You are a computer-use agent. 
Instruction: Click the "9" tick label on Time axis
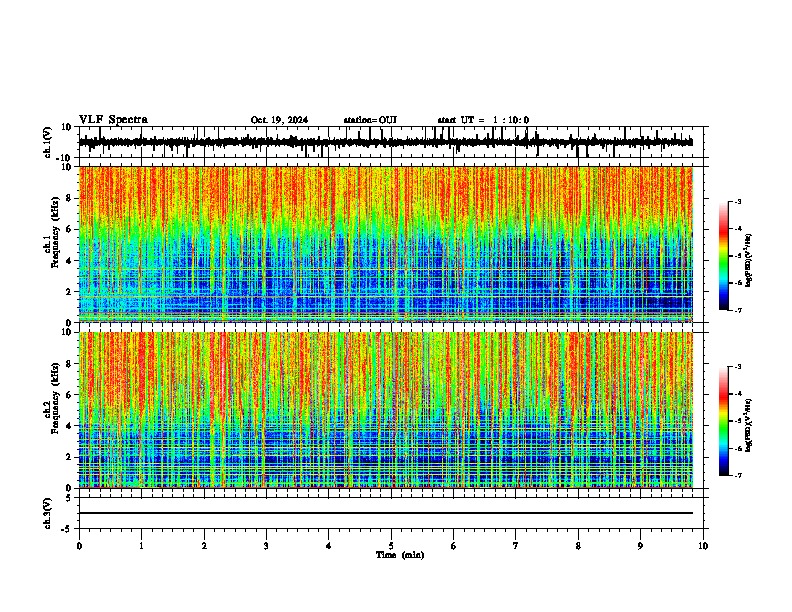(640, 546)
